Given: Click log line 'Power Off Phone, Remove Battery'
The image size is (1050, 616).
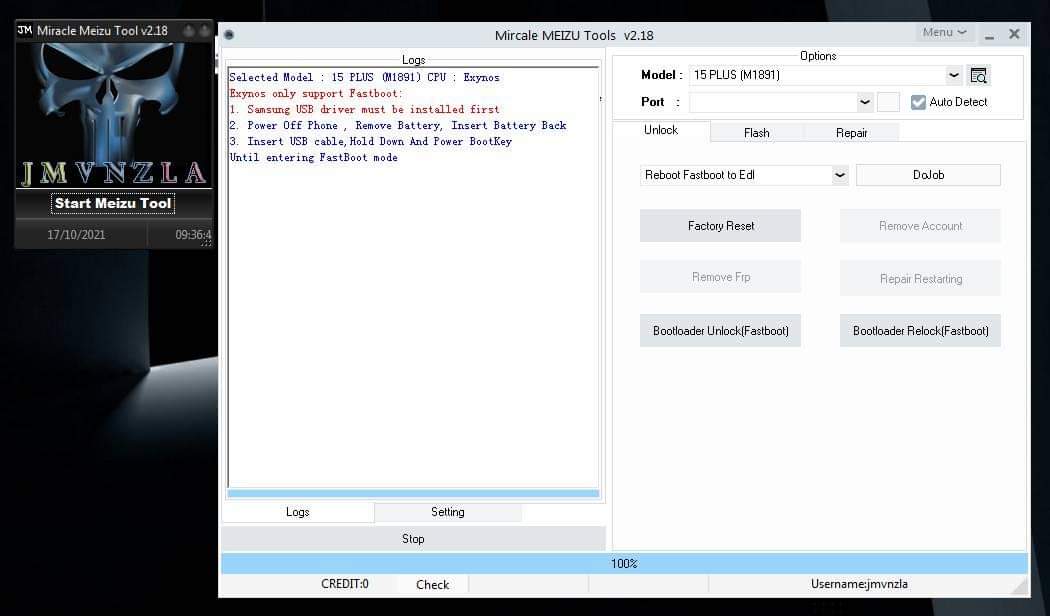Looking at the screenshot, I should [x=398, y=126].
